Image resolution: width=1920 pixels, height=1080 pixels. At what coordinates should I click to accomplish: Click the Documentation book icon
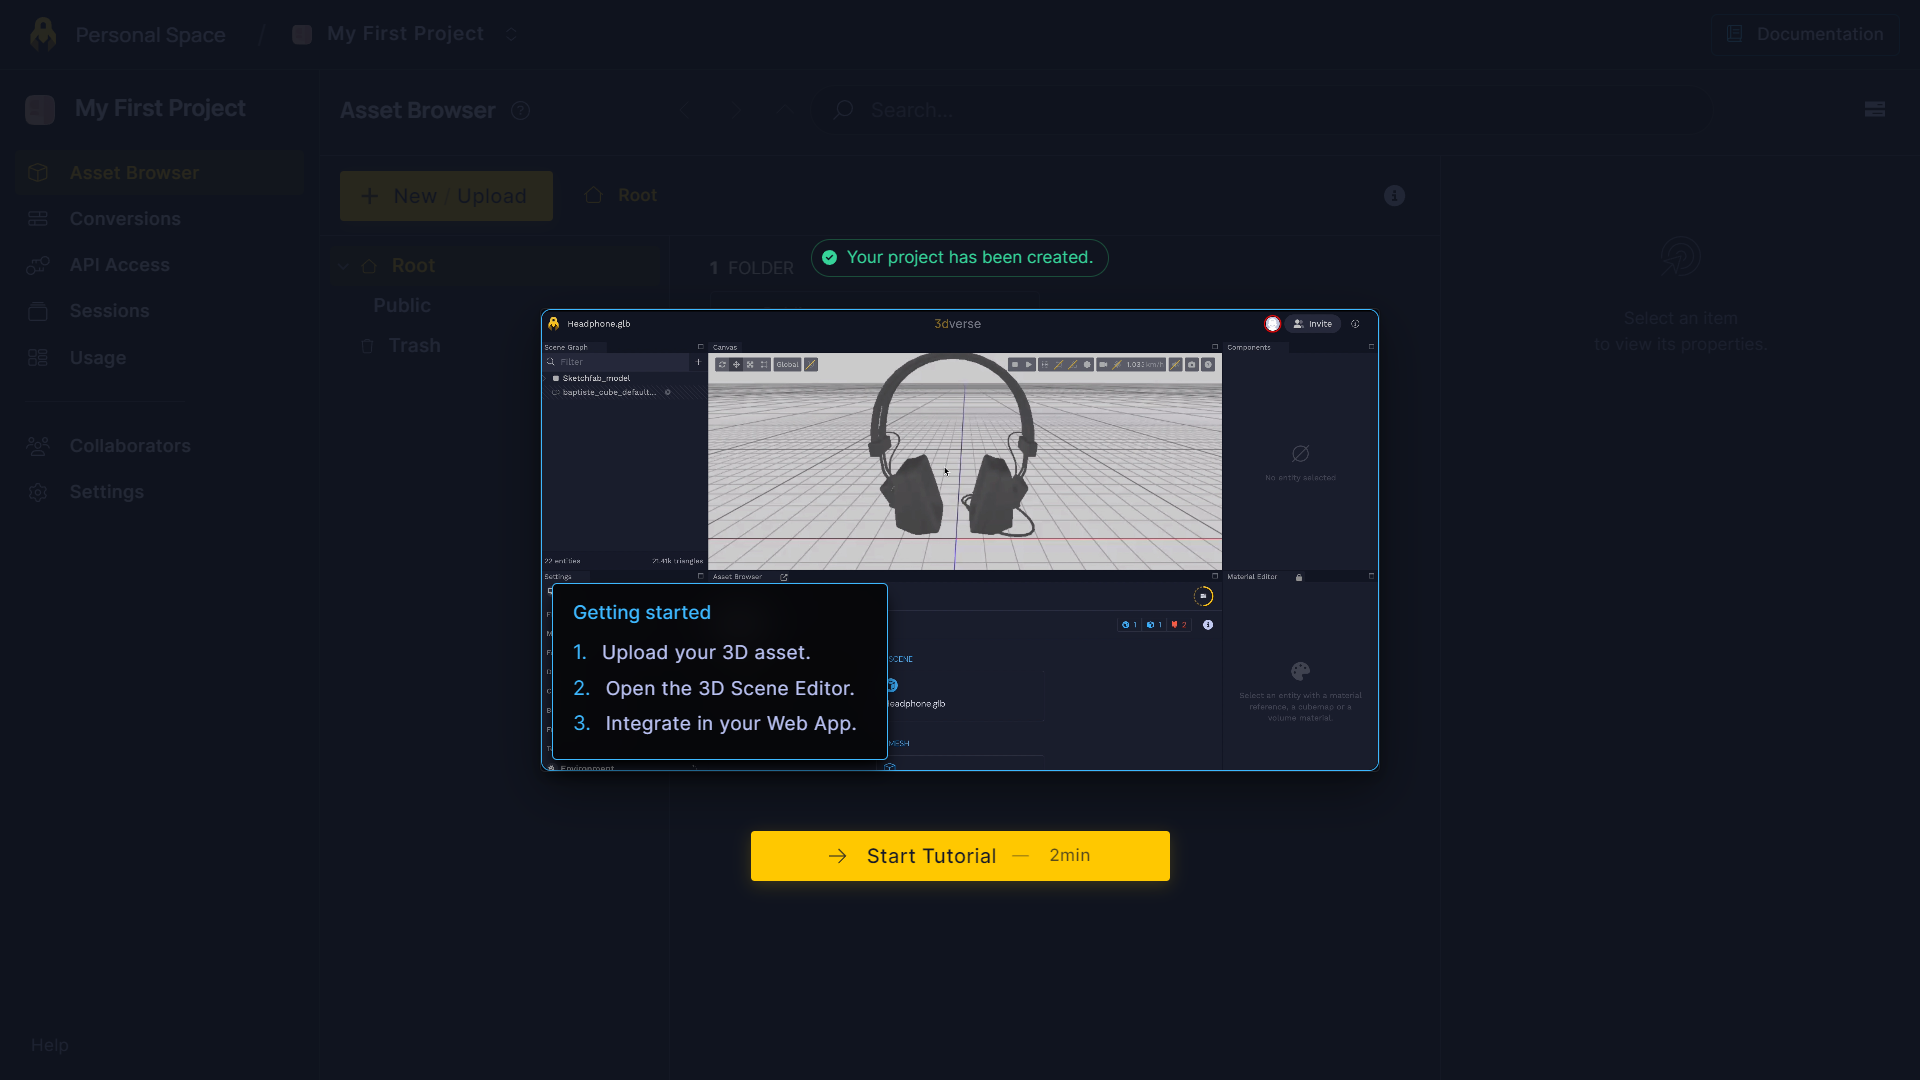coord(1735,34)
